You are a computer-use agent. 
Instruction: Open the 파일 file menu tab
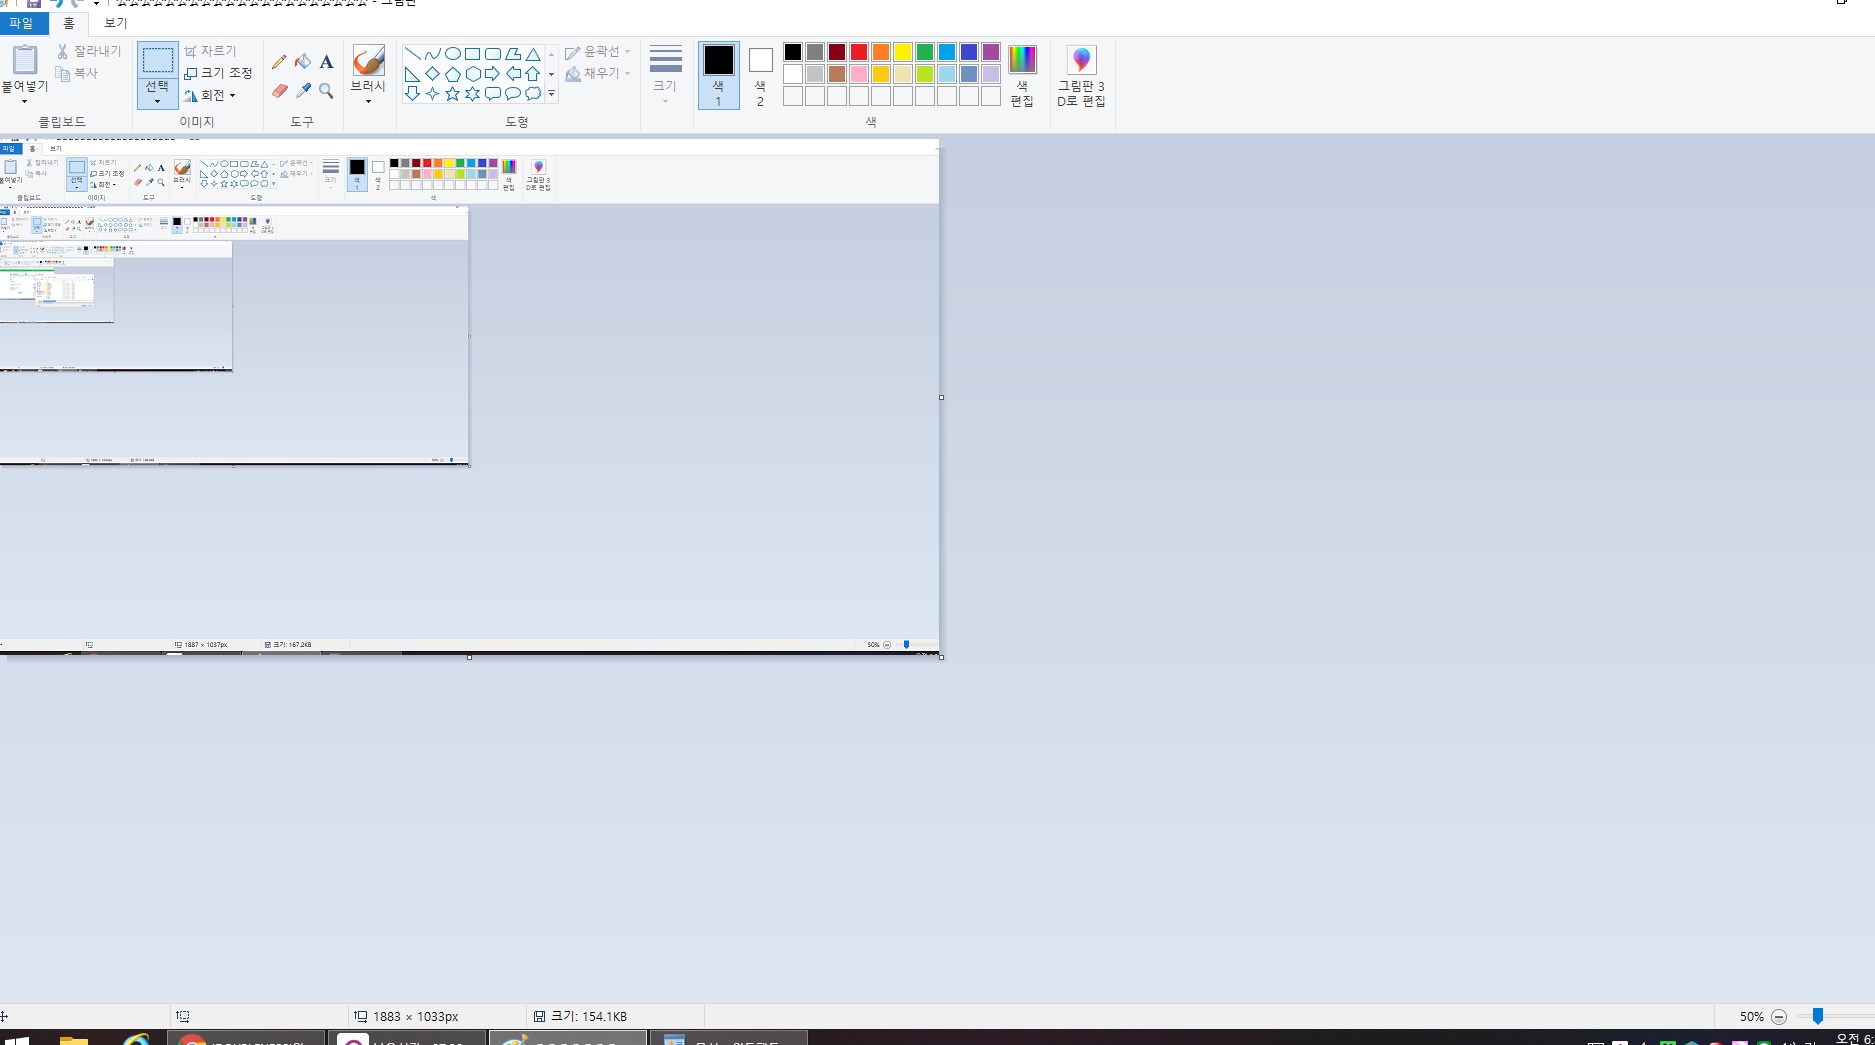[x=21, y=23]
